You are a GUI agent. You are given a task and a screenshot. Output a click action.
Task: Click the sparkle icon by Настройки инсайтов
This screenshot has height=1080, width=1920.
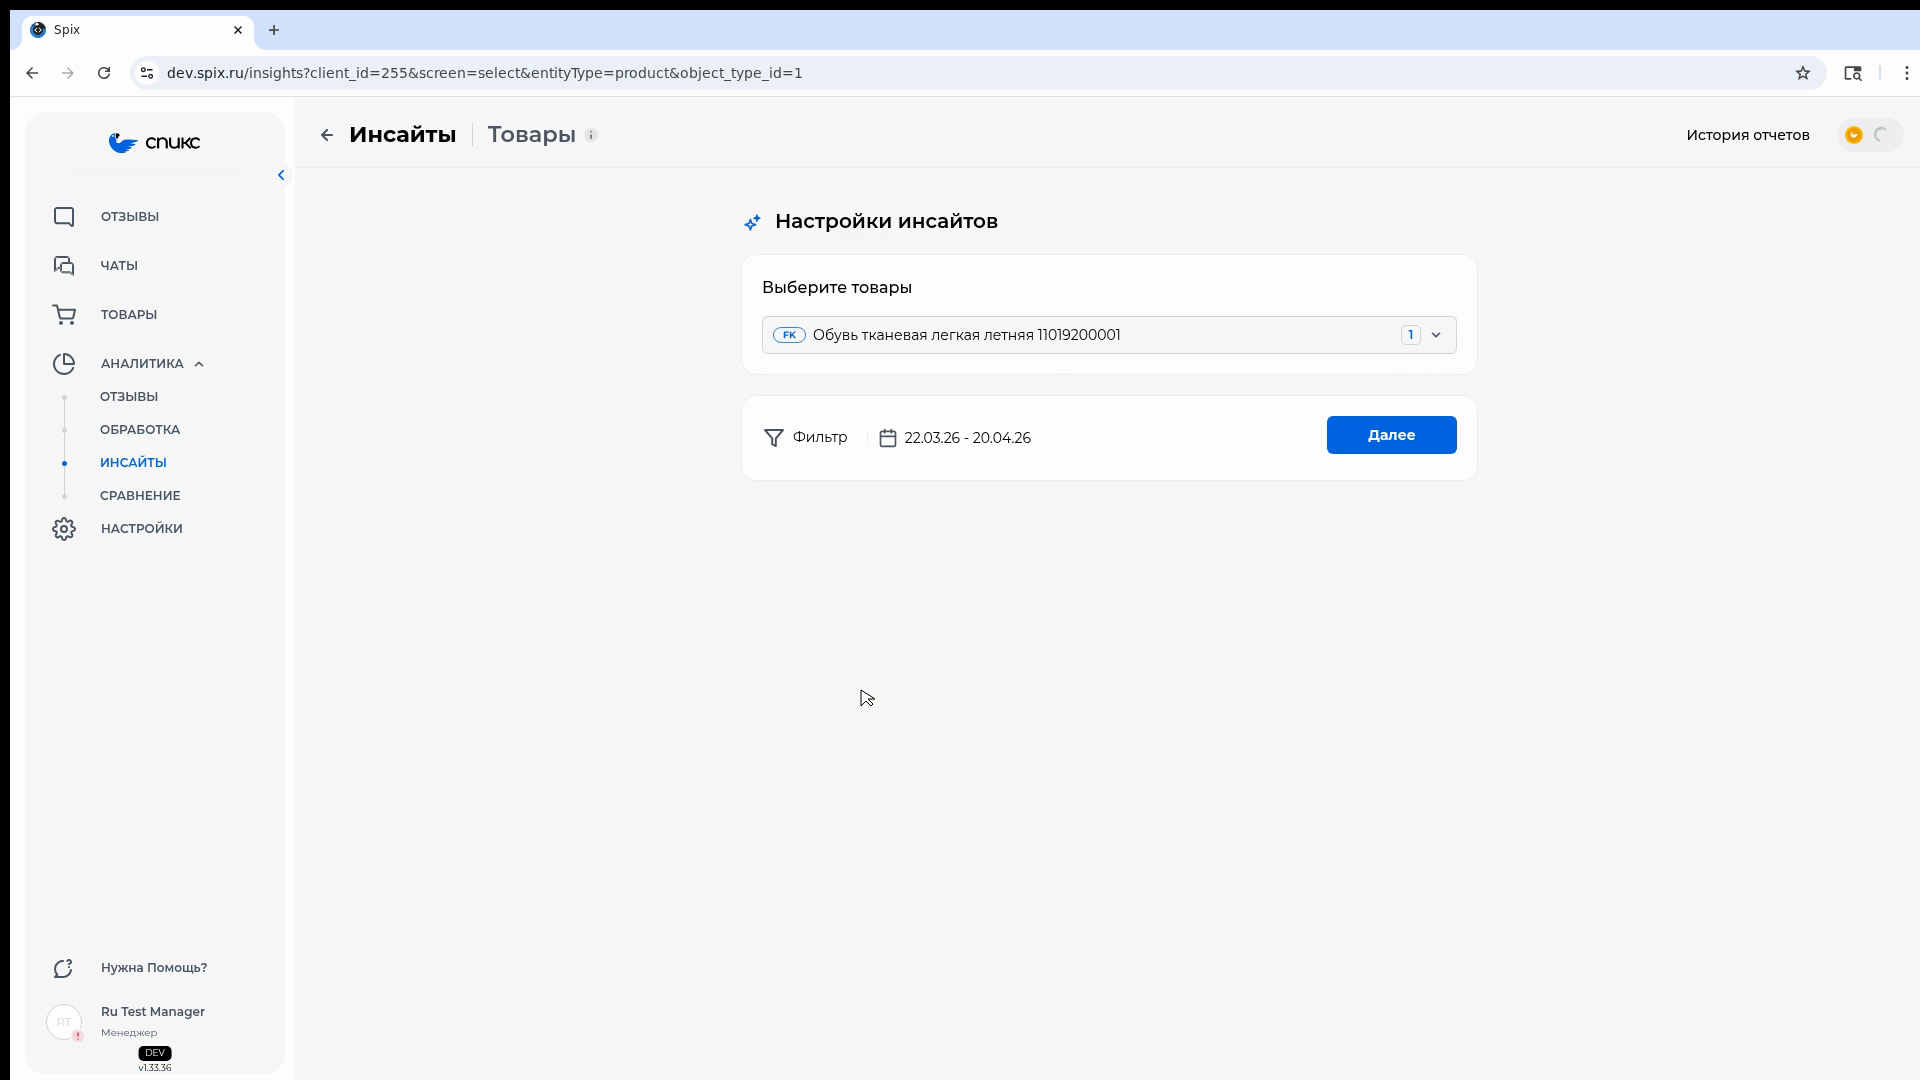752,222
